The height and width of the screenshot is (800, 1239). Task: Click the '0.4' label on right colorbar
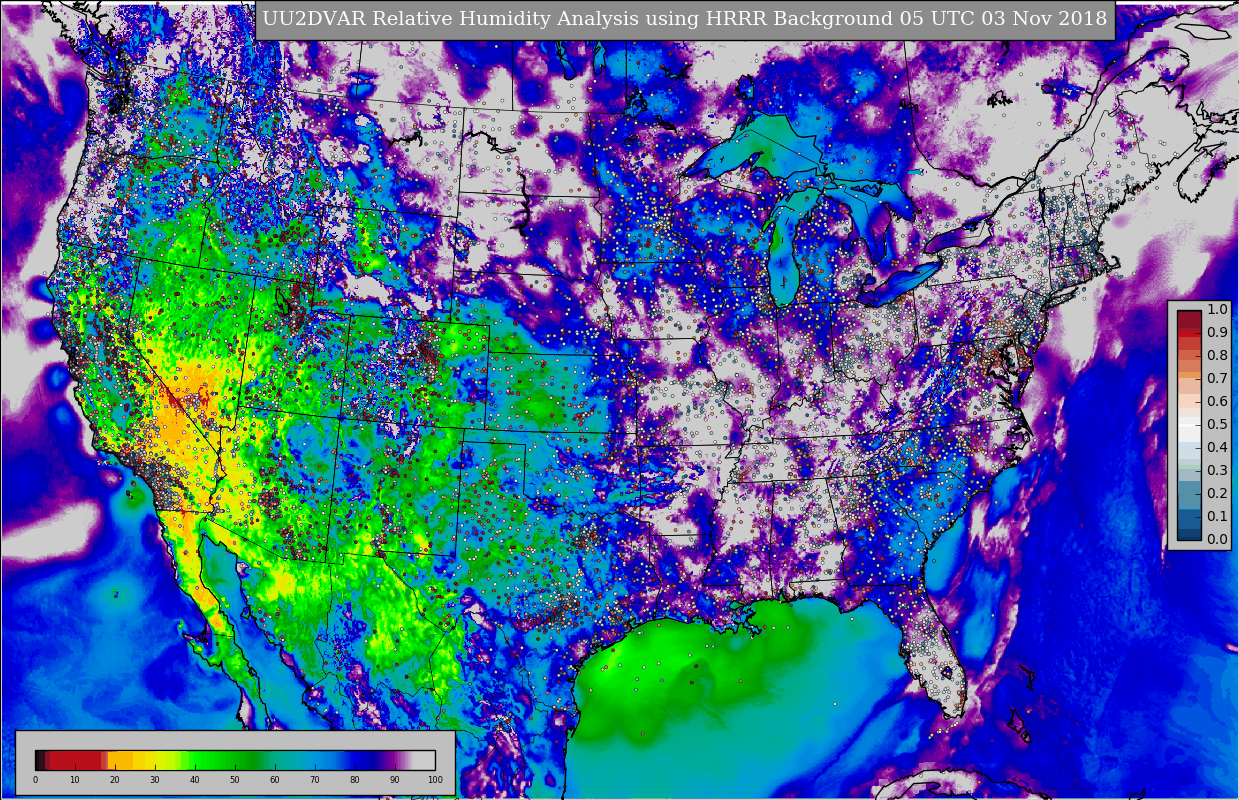coord(1217,448)
